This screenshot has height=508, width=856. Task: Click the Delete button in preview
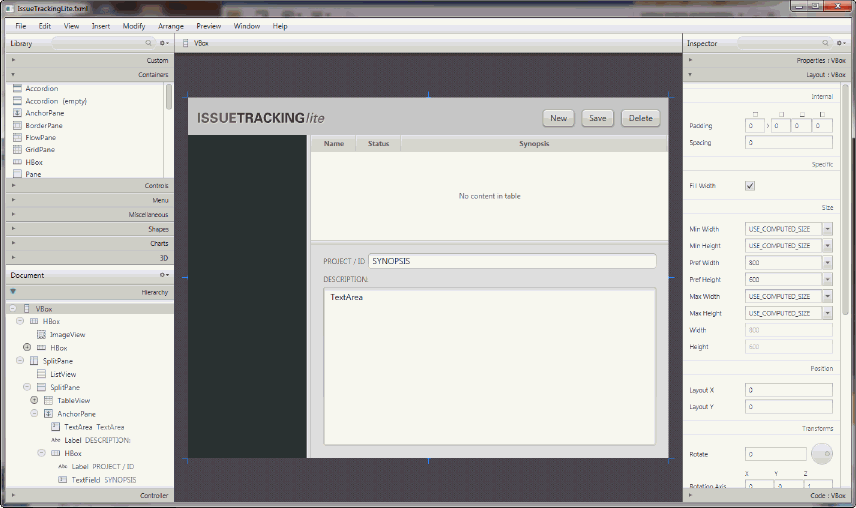click(640, 118)
